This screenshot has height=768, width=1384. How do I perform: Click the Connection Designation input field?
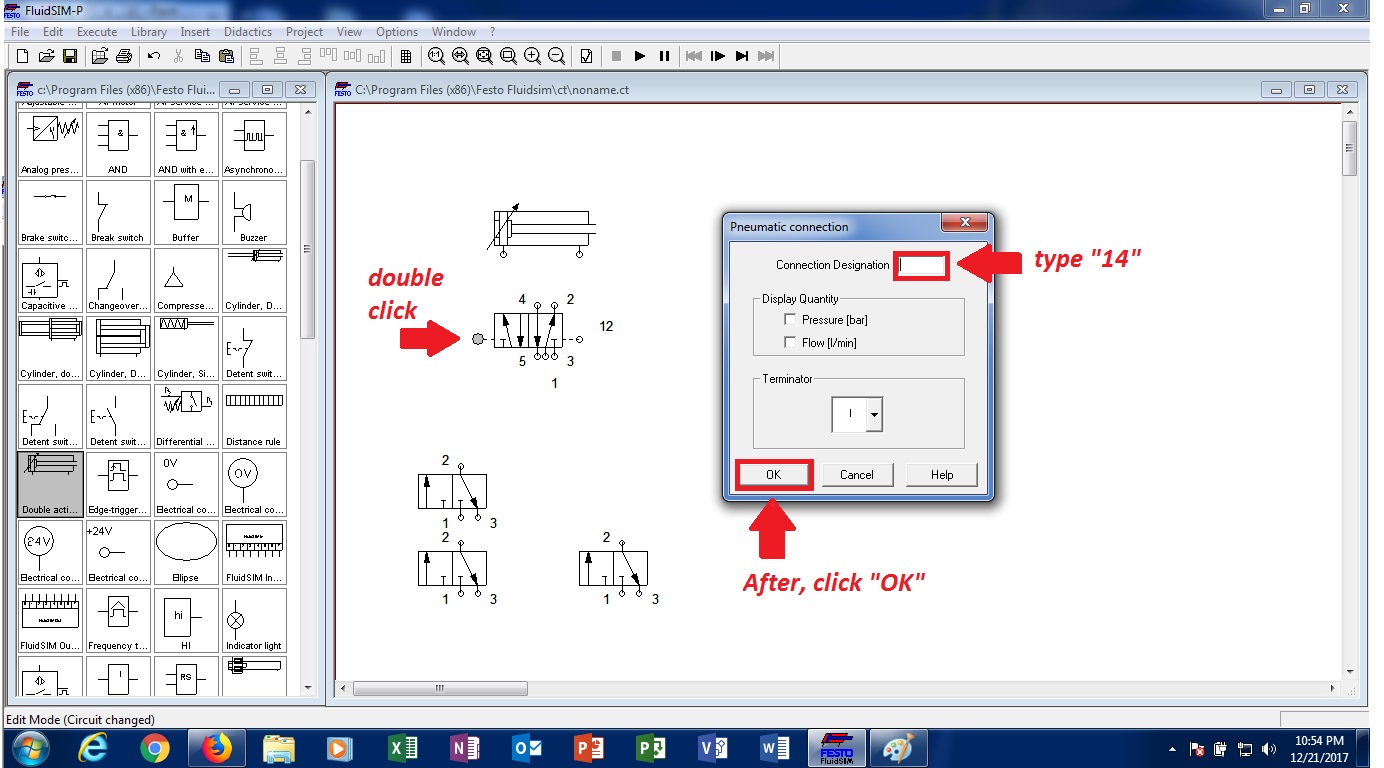coord(920,265)
